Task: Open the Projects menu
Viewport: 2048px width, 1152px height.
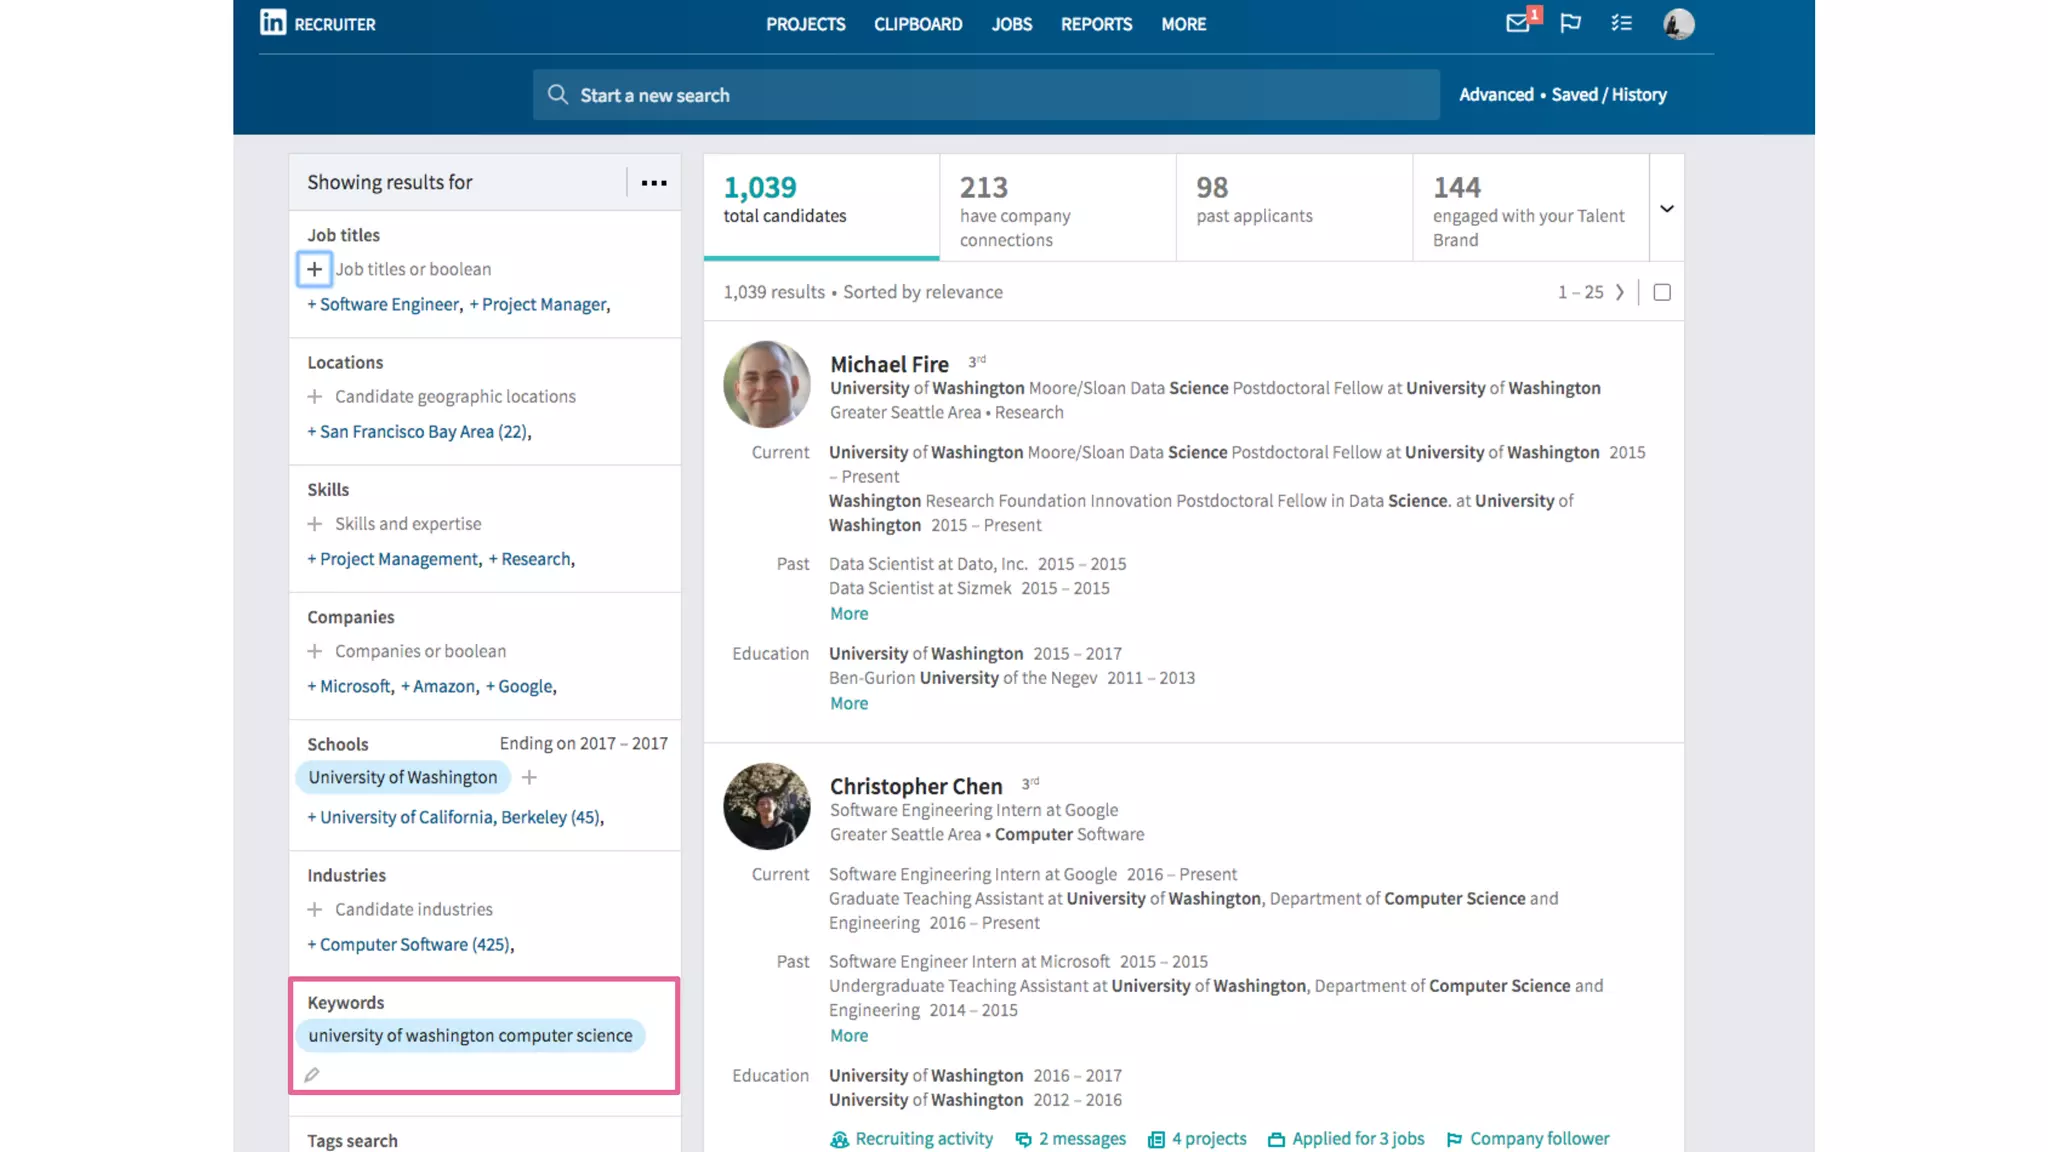Action: [x=805, y=24]
